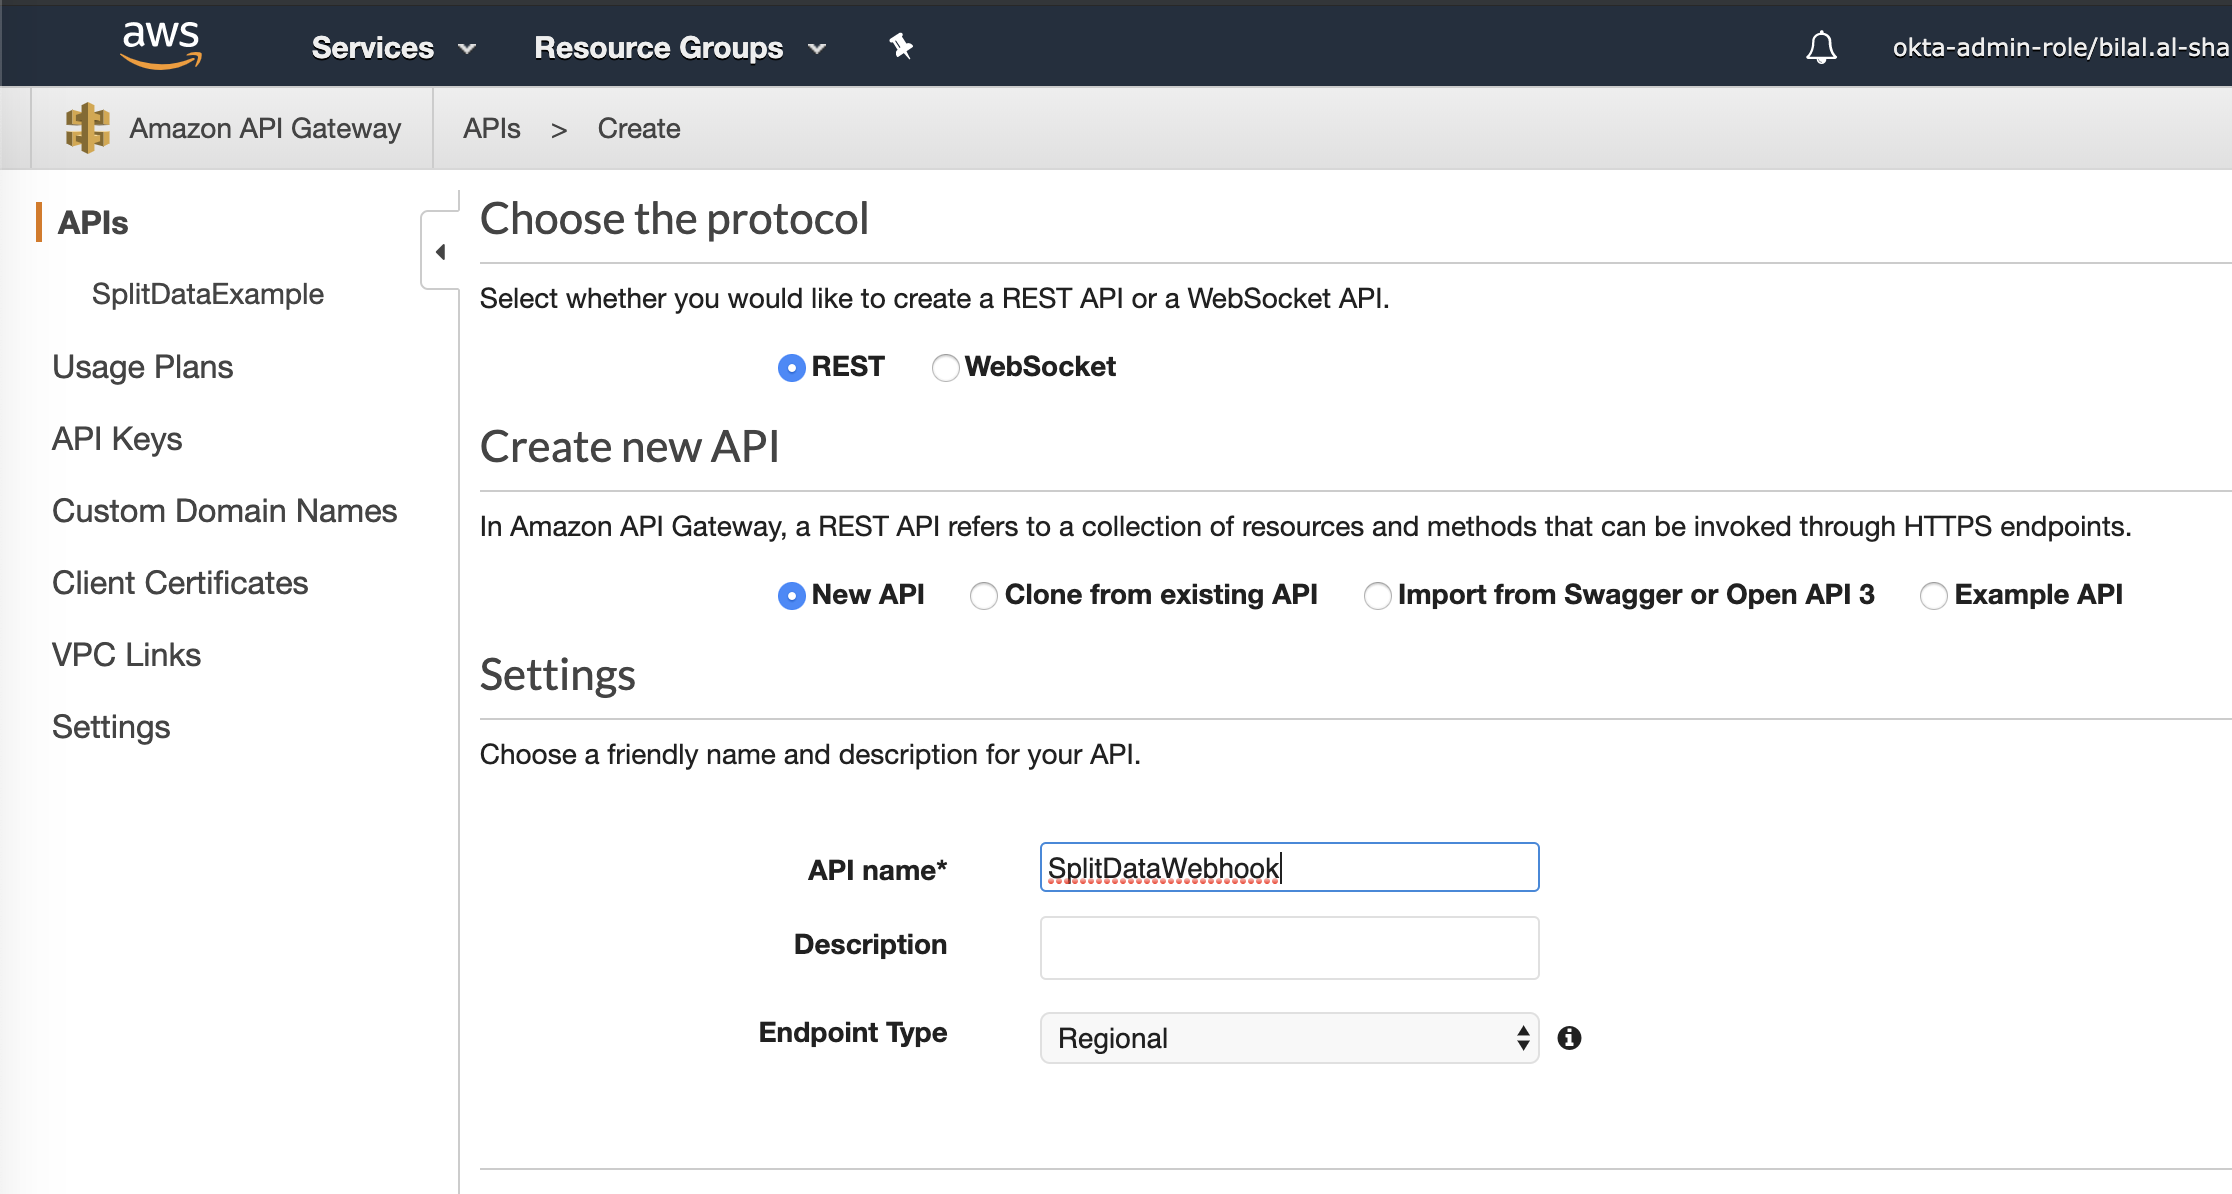Select the REST protocol radio button
This screenshot has width=2232, height=1194.
tap(791, 368)
